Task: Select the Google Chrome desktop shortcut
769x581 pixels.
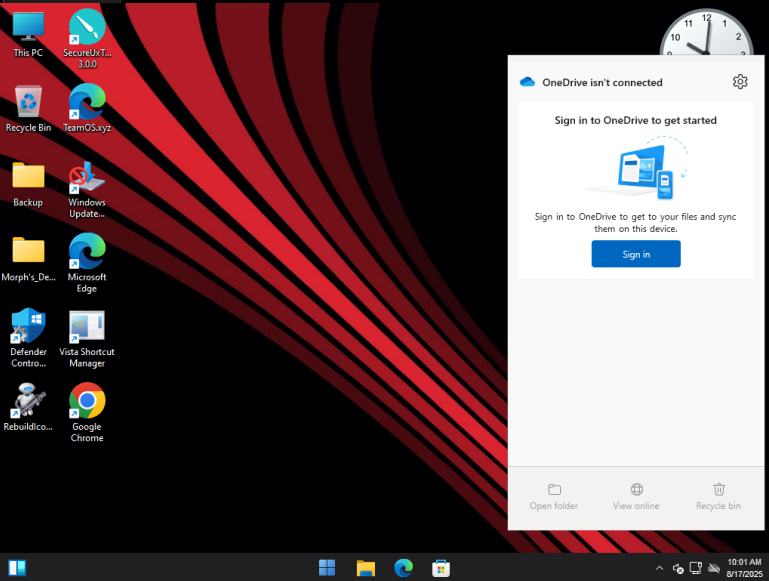Action: tap(87, 413)
